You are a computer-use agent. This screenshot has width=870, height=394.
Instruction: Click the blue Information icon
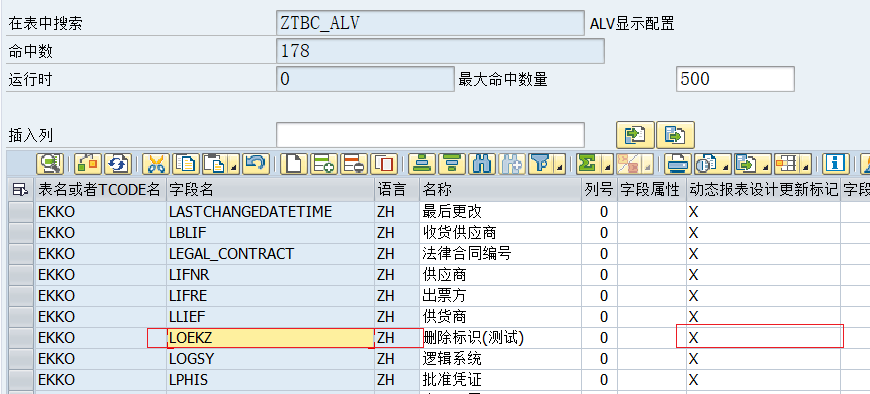[836, 164]
